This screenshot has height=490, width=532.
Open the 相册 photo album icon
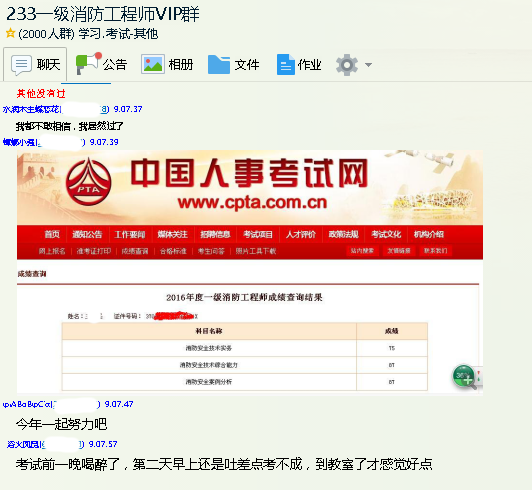[153, 64]
